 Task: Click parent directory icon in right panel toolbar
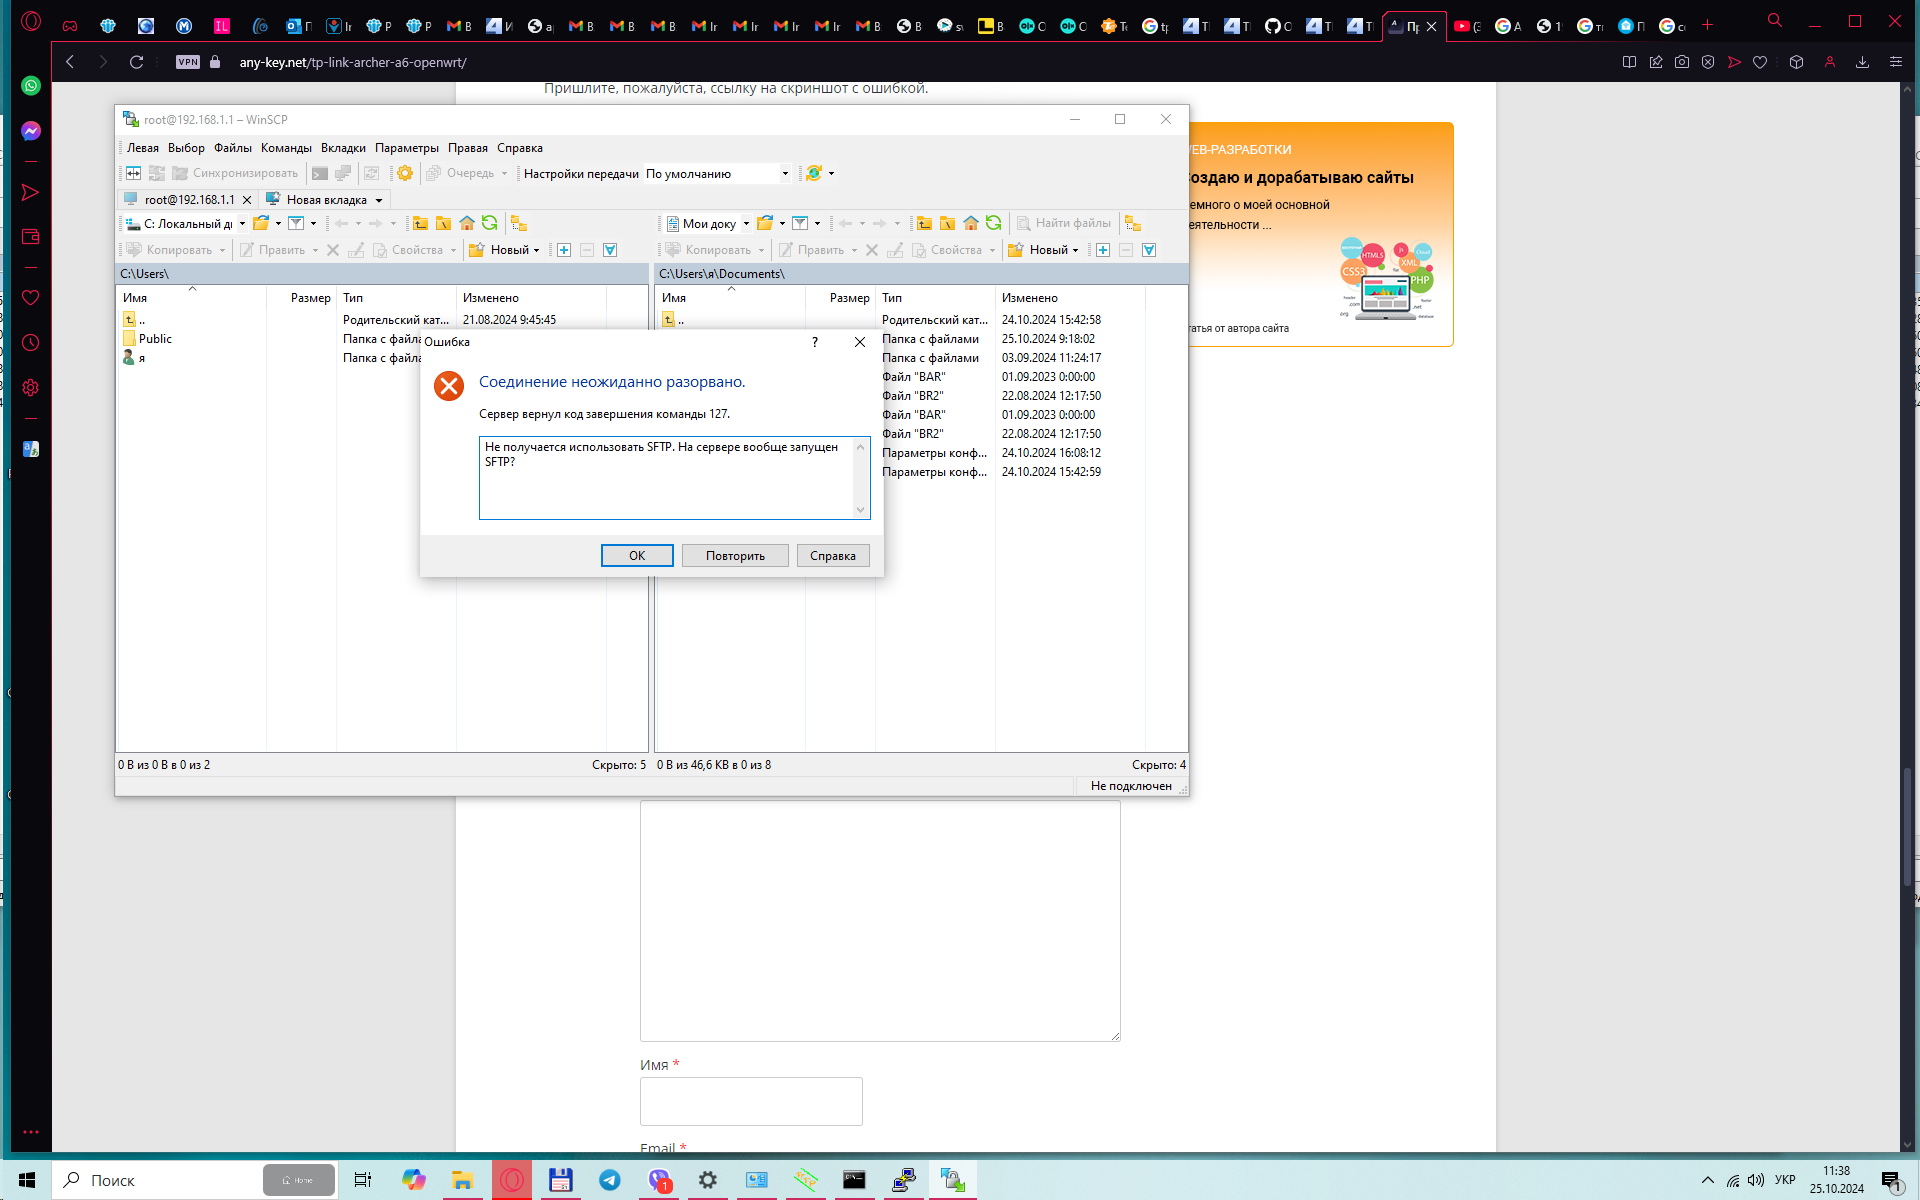pos(924,223)
